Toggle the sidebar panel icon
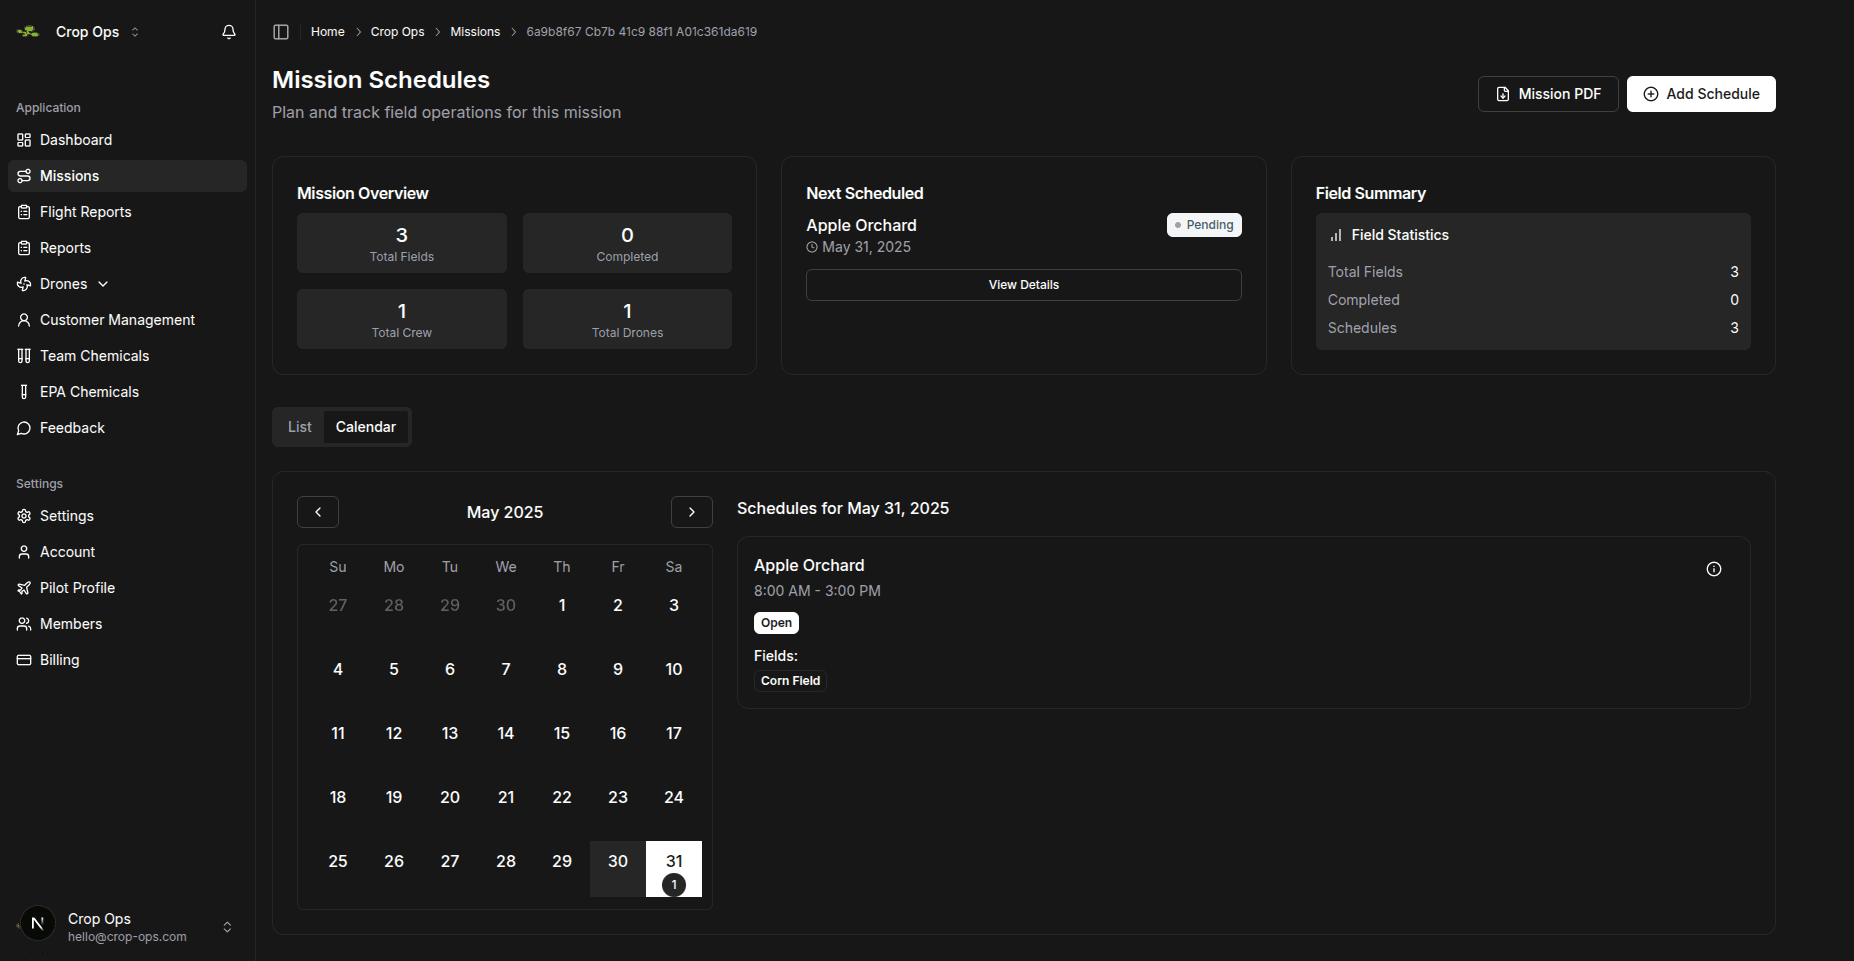This screenshot has width=1854, height=961. point(281,32)
